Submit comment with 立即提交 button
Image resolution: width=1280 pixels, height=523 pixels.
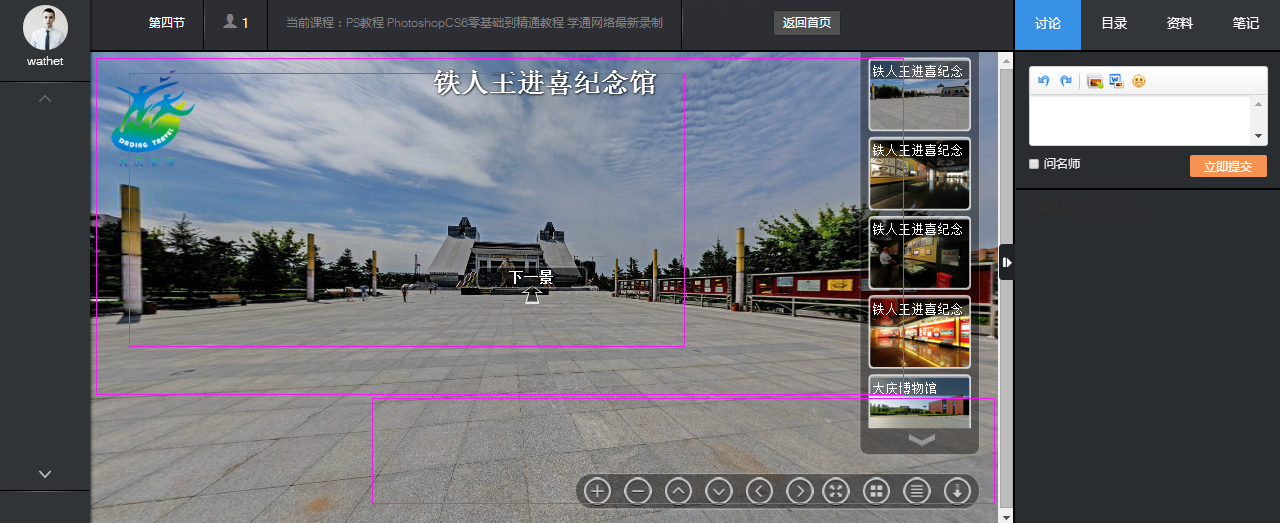[1228, 167]
